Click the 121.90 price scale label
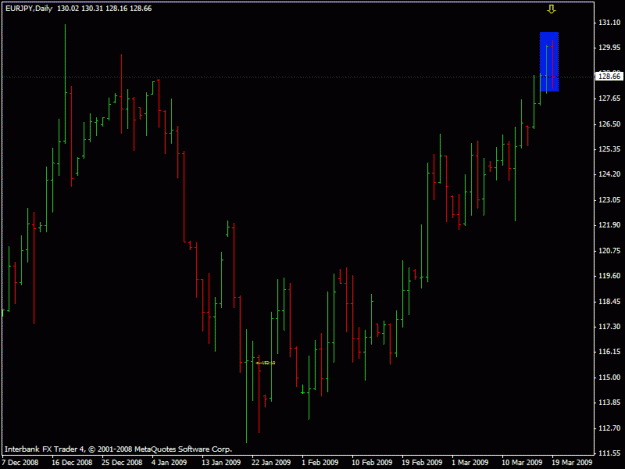Viewport: 625px width, 469px height. pyautogui.click(x=609, y=226)
